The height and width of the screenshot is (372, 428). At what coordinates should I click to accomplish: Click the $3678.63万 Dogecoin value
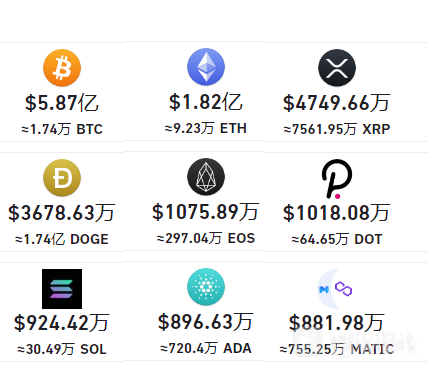coord(62,213)
